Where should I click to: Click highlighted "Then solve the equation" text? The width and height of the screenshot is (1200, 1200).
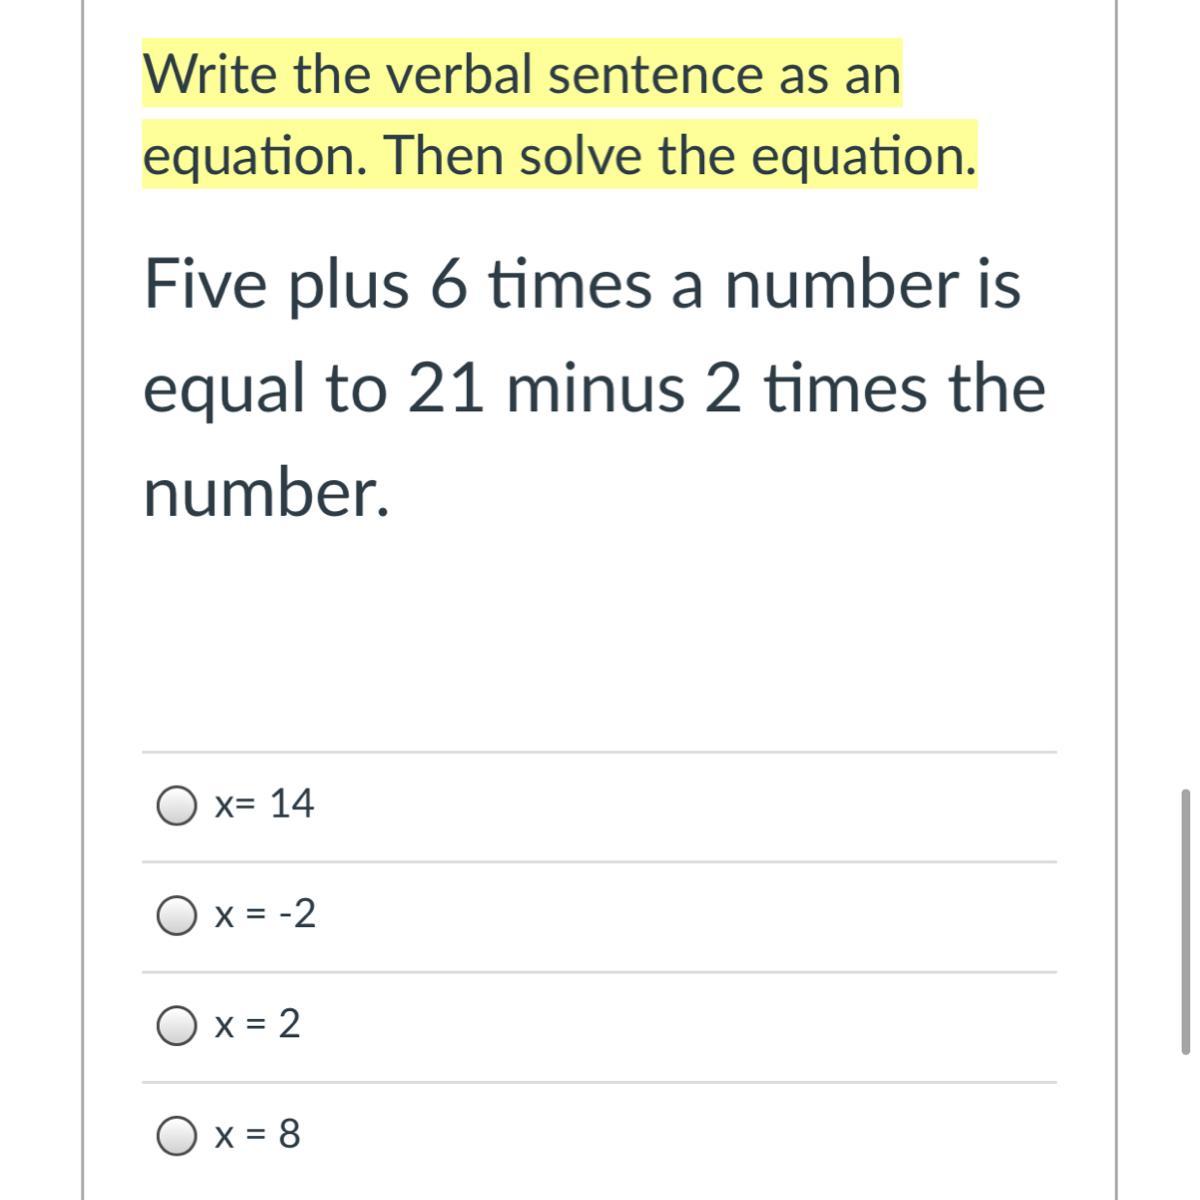click(680, 155)
